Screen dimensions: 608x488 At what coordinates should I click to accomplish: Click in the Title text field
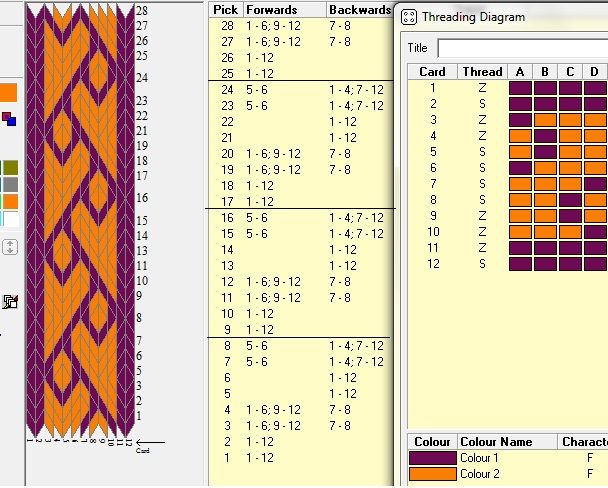click(523, 48)
